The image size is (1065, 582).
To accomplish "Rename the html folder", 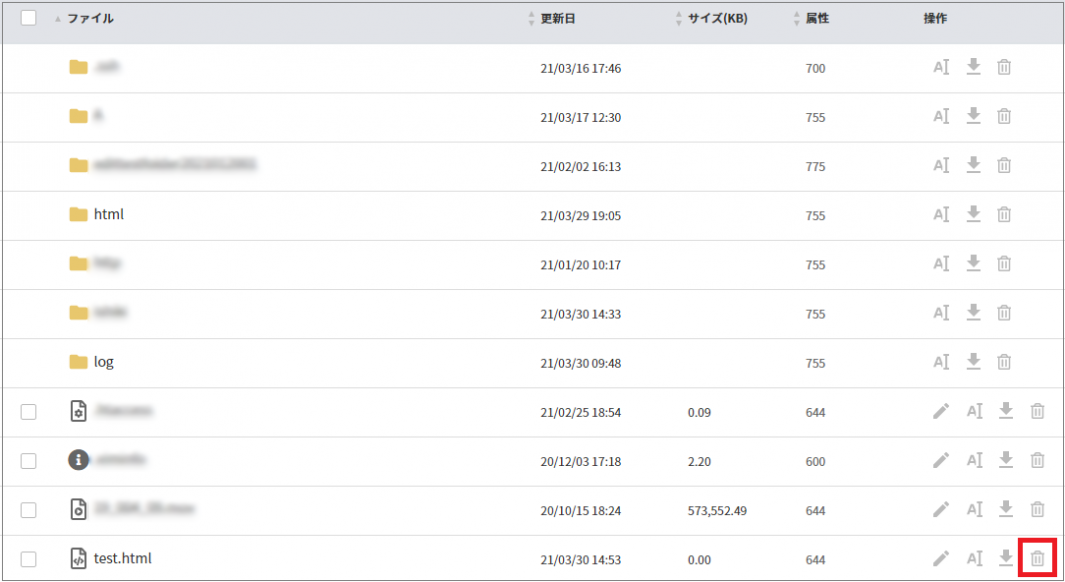I will pos(941,214).
